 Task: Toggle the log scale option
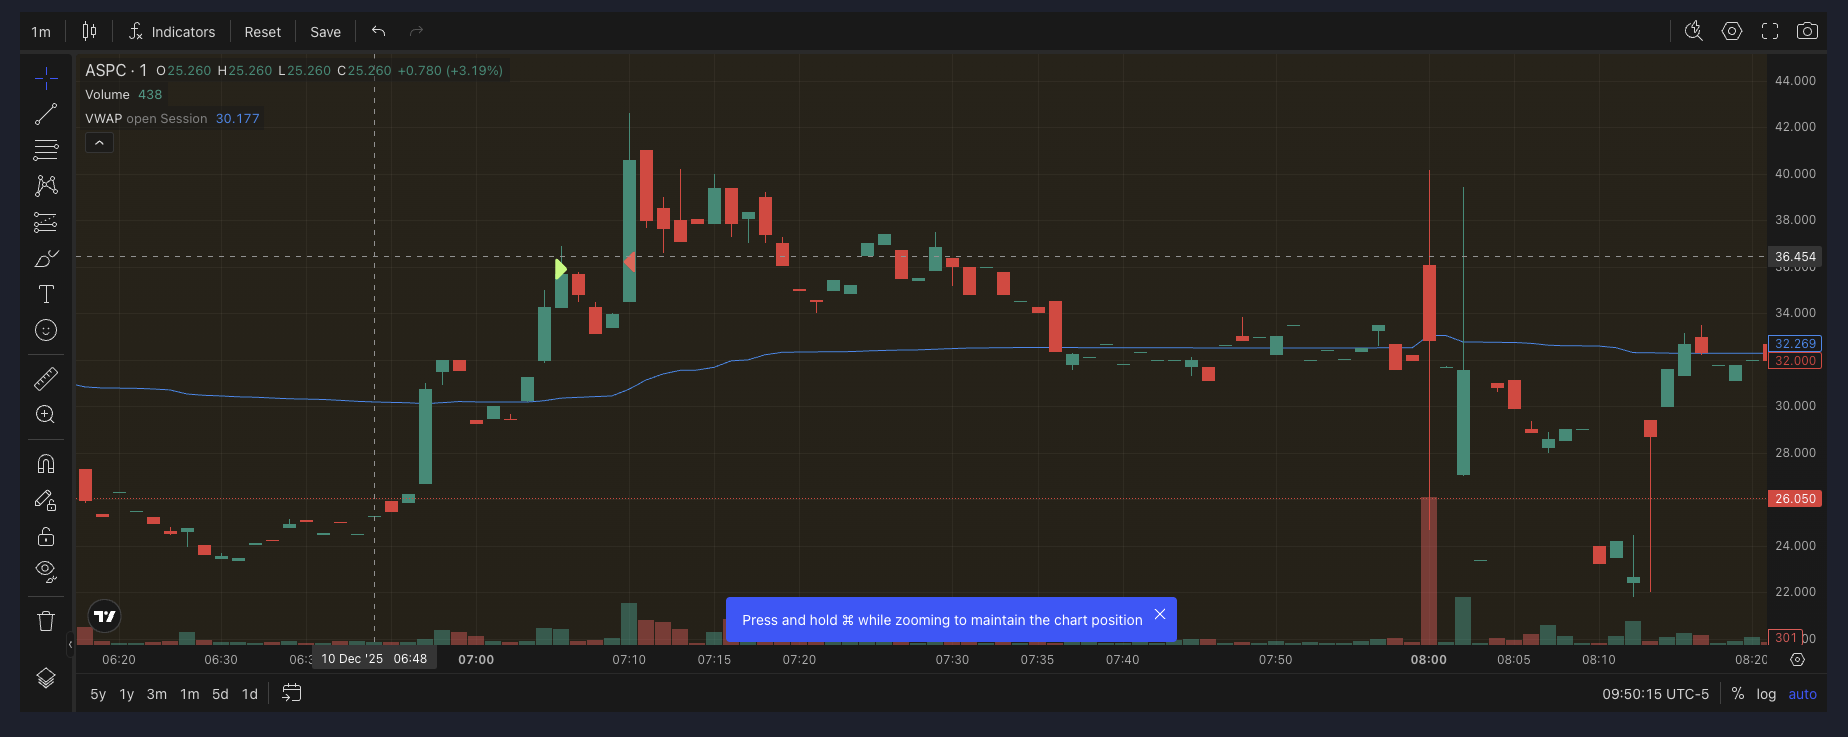1766,694
